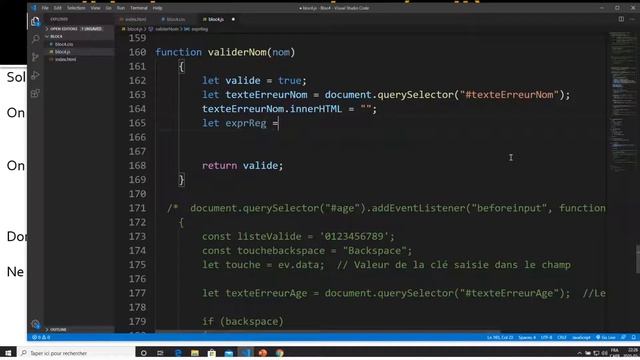Open the Source Control view
640x360 pixels.
[36, 57]
